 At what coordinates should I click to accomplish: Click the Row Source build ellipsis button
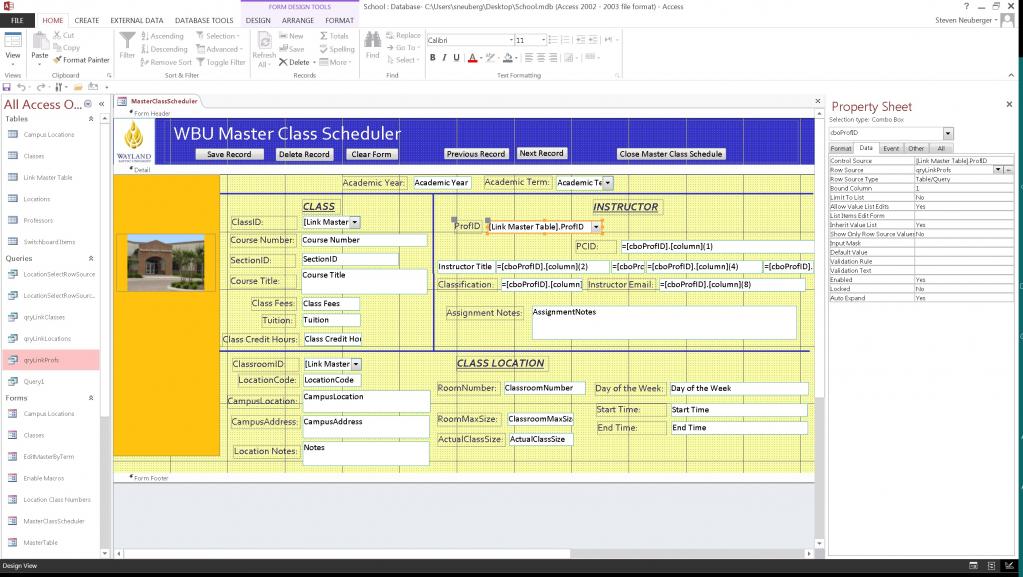tap(1009, 170)
